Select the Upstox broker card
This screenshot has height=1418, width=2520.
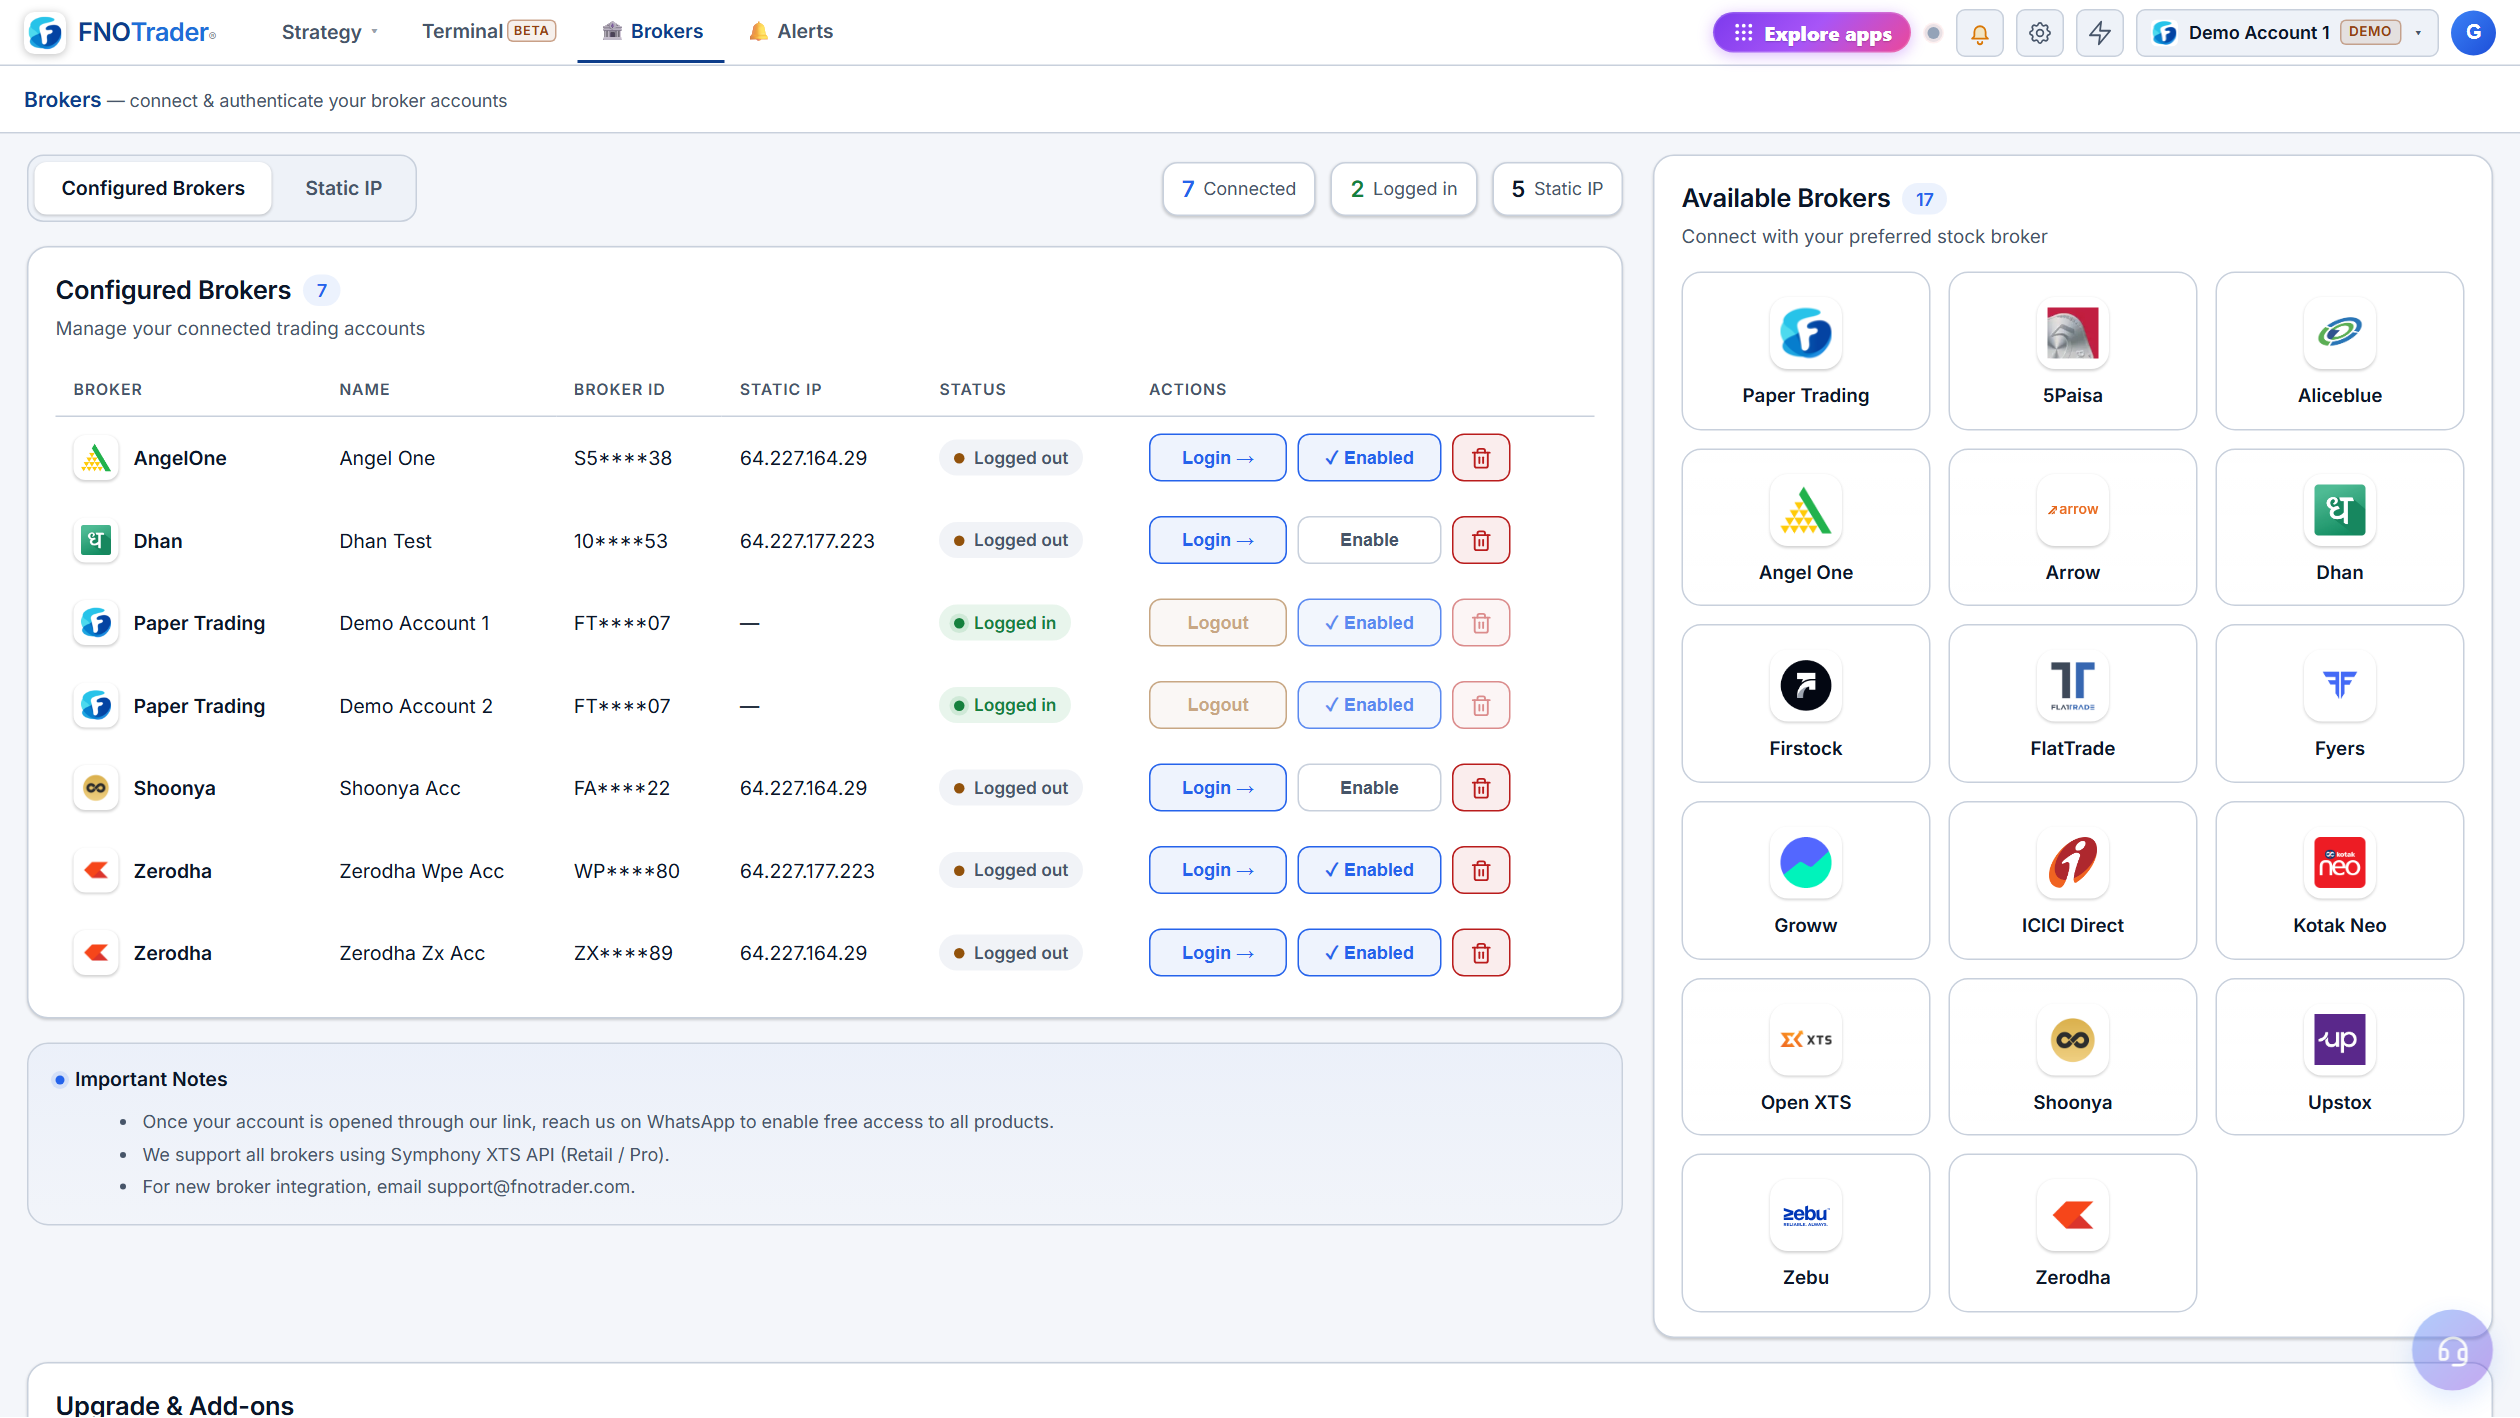pyautogui.click(x=2339, y=1057)
